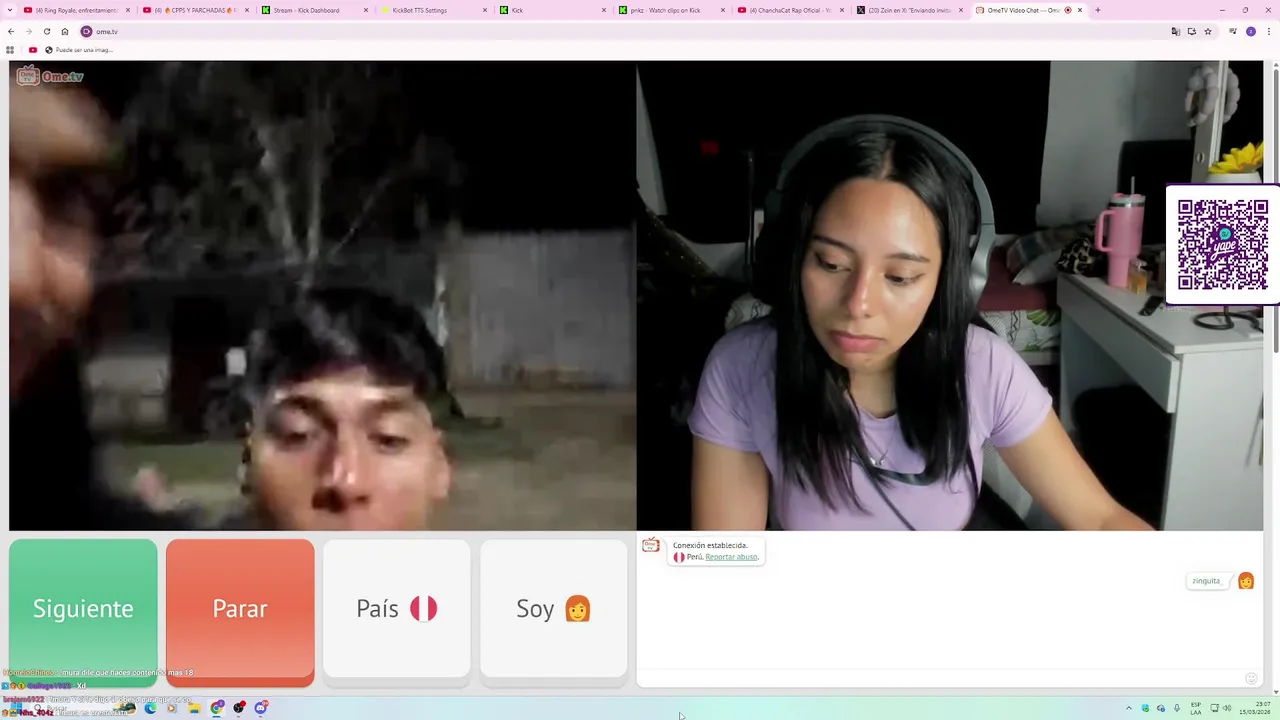Click the ome.tv address bar
The image size is (1280, 720).
(620, 31)
